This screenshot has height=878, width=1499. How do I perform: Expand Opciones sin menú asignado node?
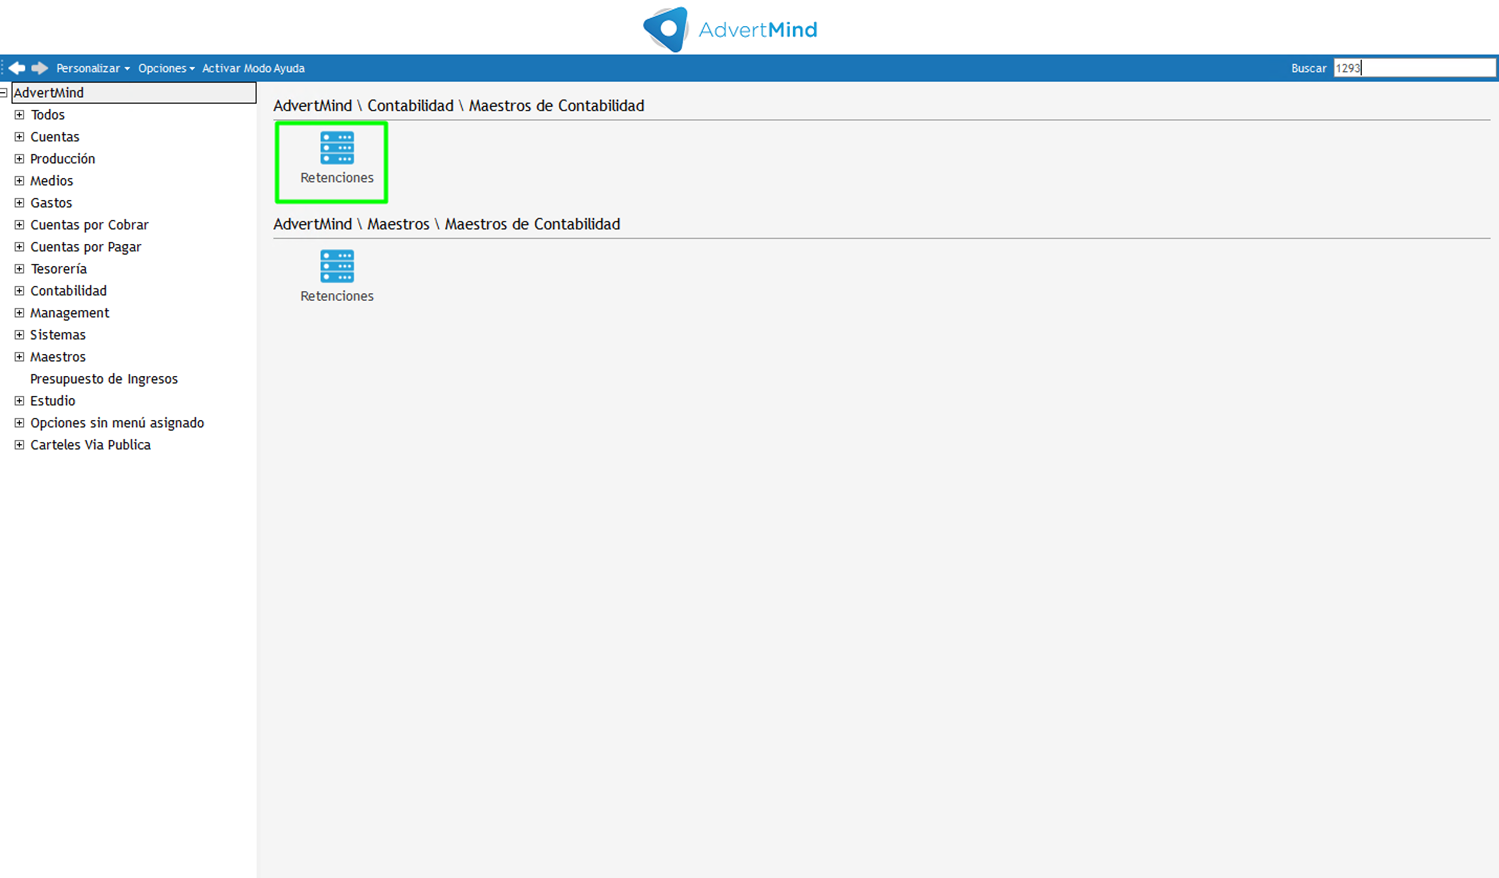pos(19,423)
